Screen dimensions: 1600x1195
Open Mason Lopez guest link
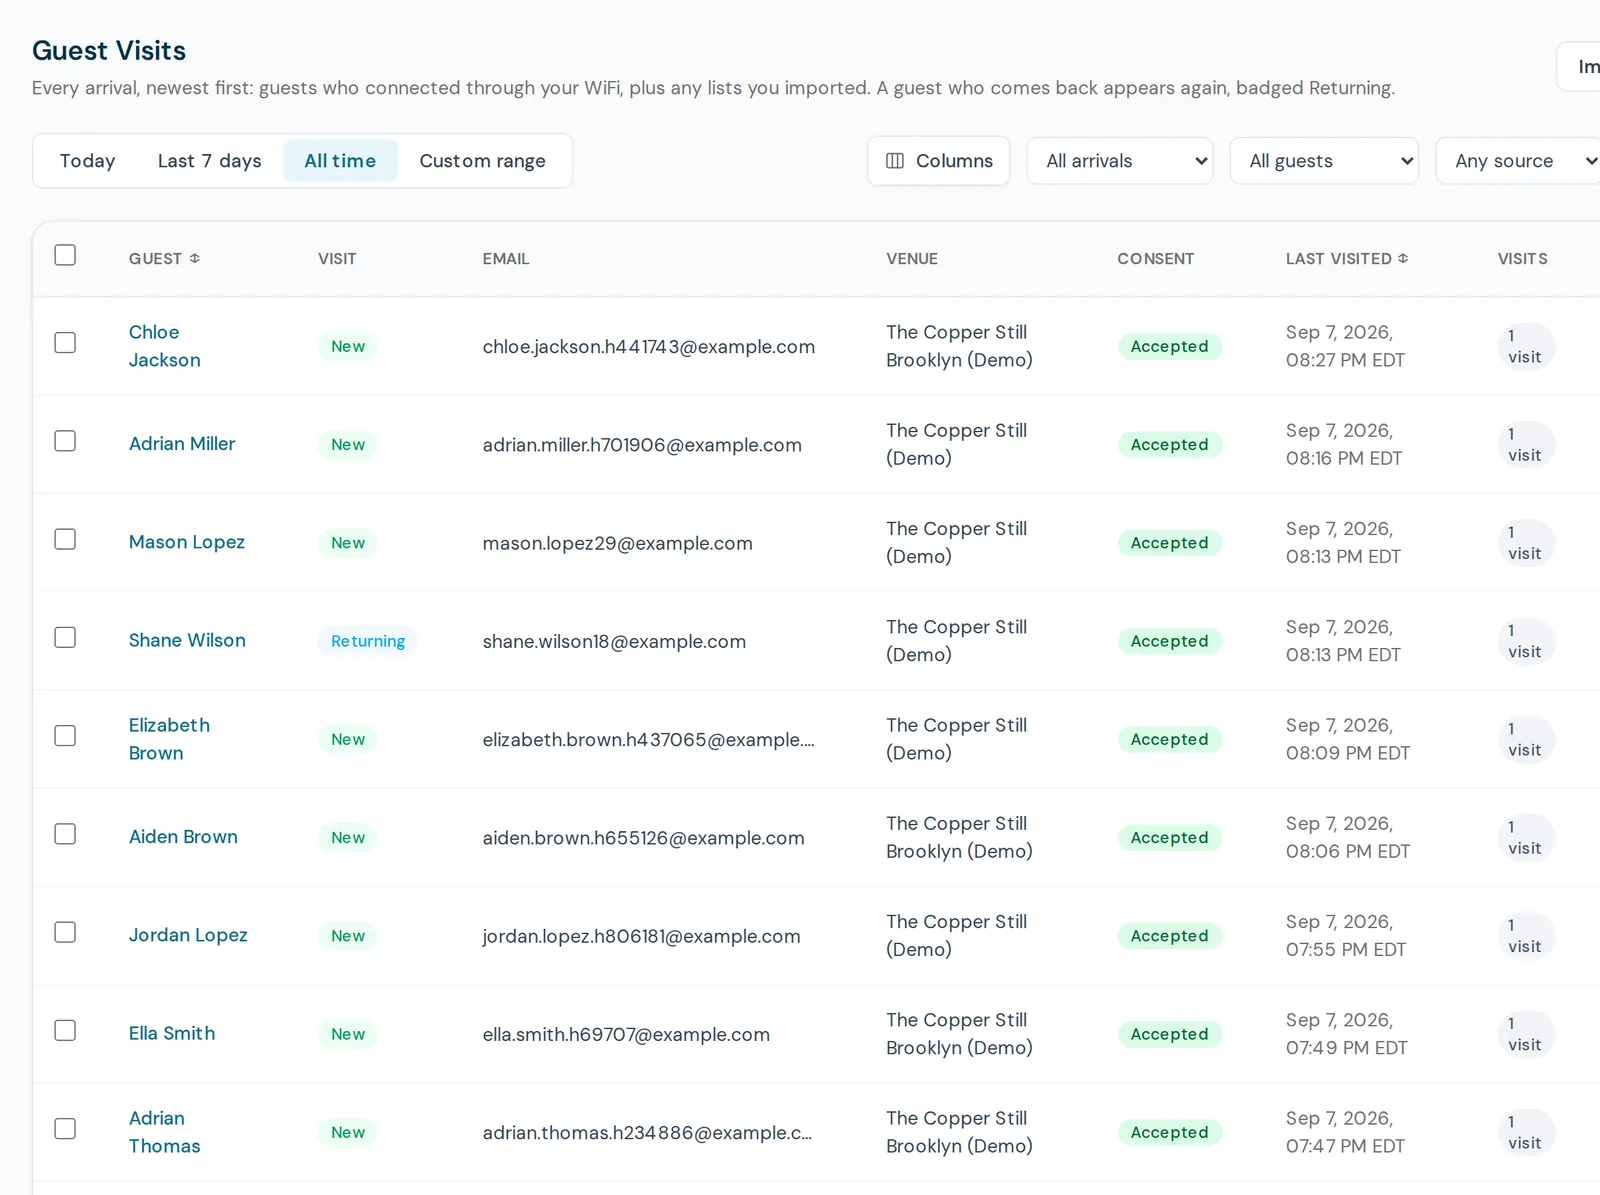tap(187, 542)
